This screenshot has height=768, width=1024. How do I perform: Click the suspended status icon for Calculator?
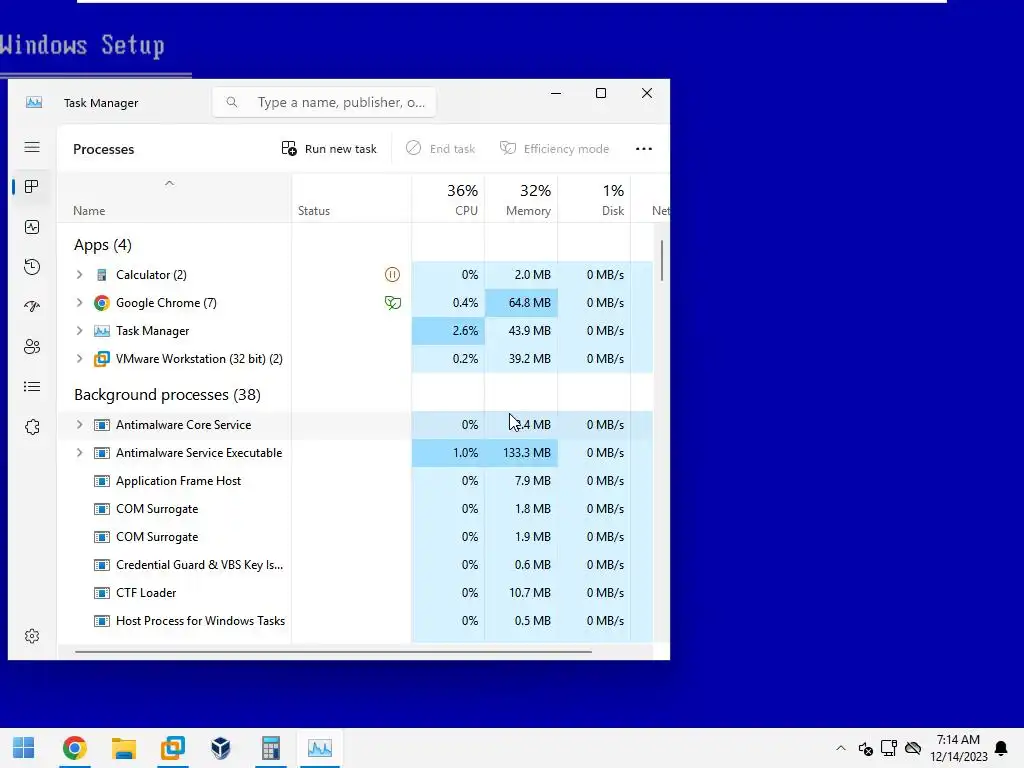click(x=392, y=274)
